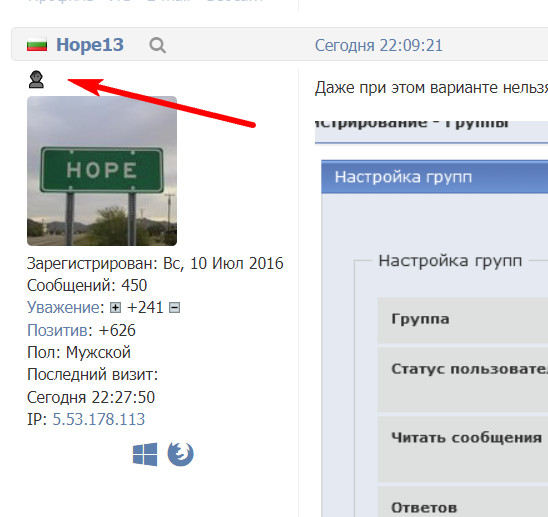The image size is (548, 517).
Task: Click the Firefox browser icon
Action: (180, 454)
